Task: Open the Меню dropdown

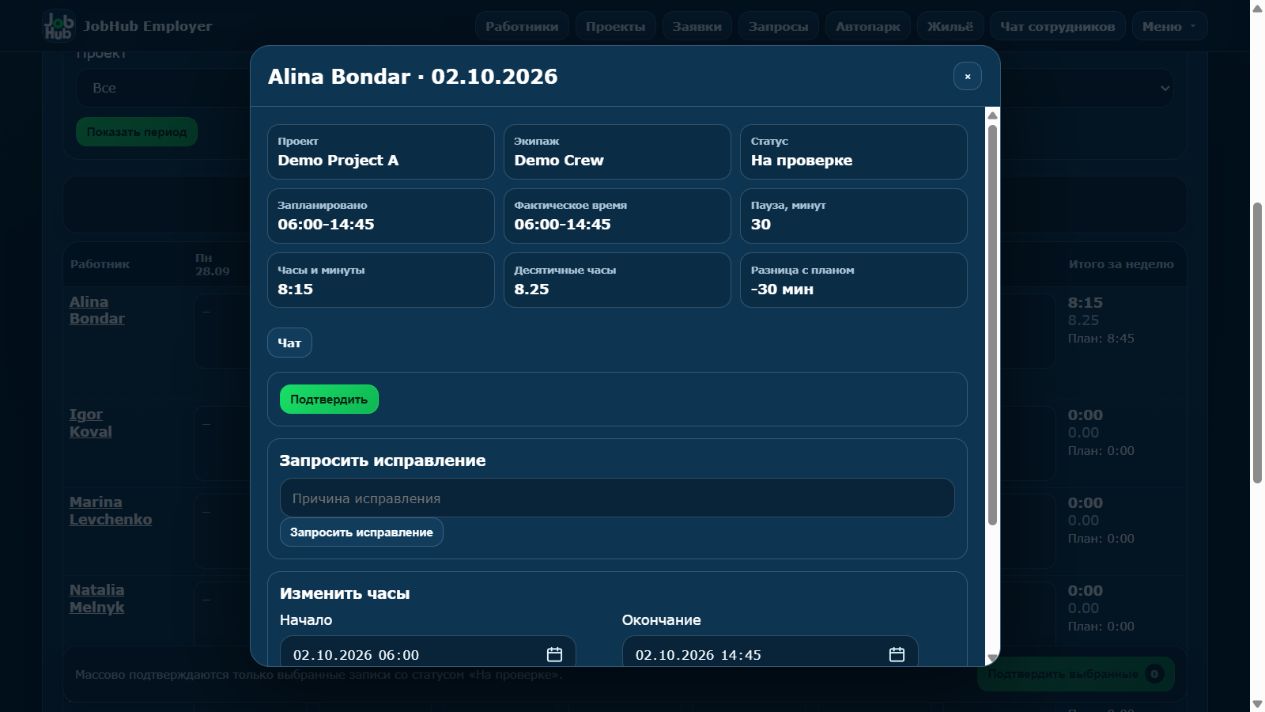Action: tap(1169, 27)
